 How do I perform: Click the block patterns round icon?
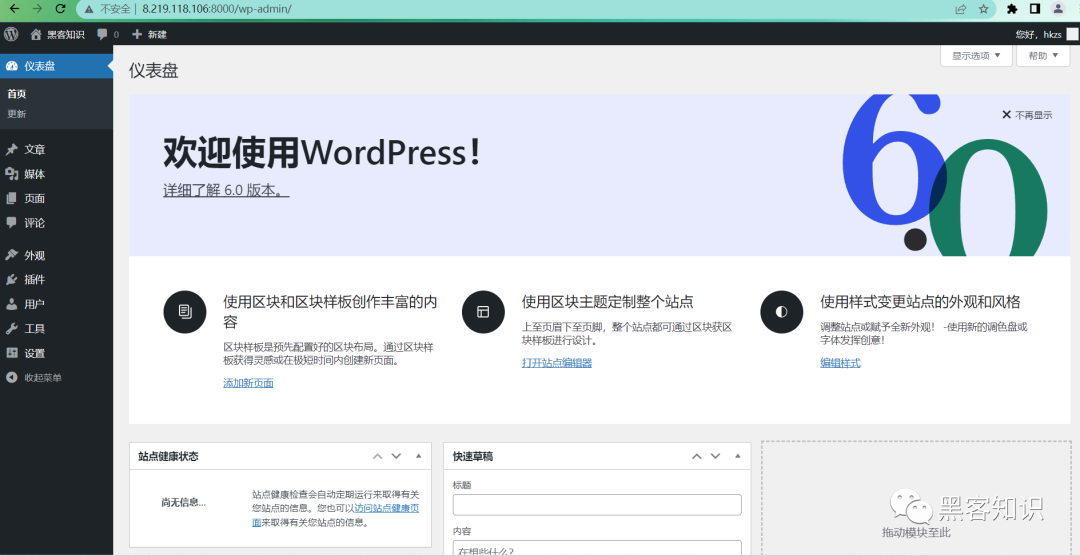pos(185,312)
